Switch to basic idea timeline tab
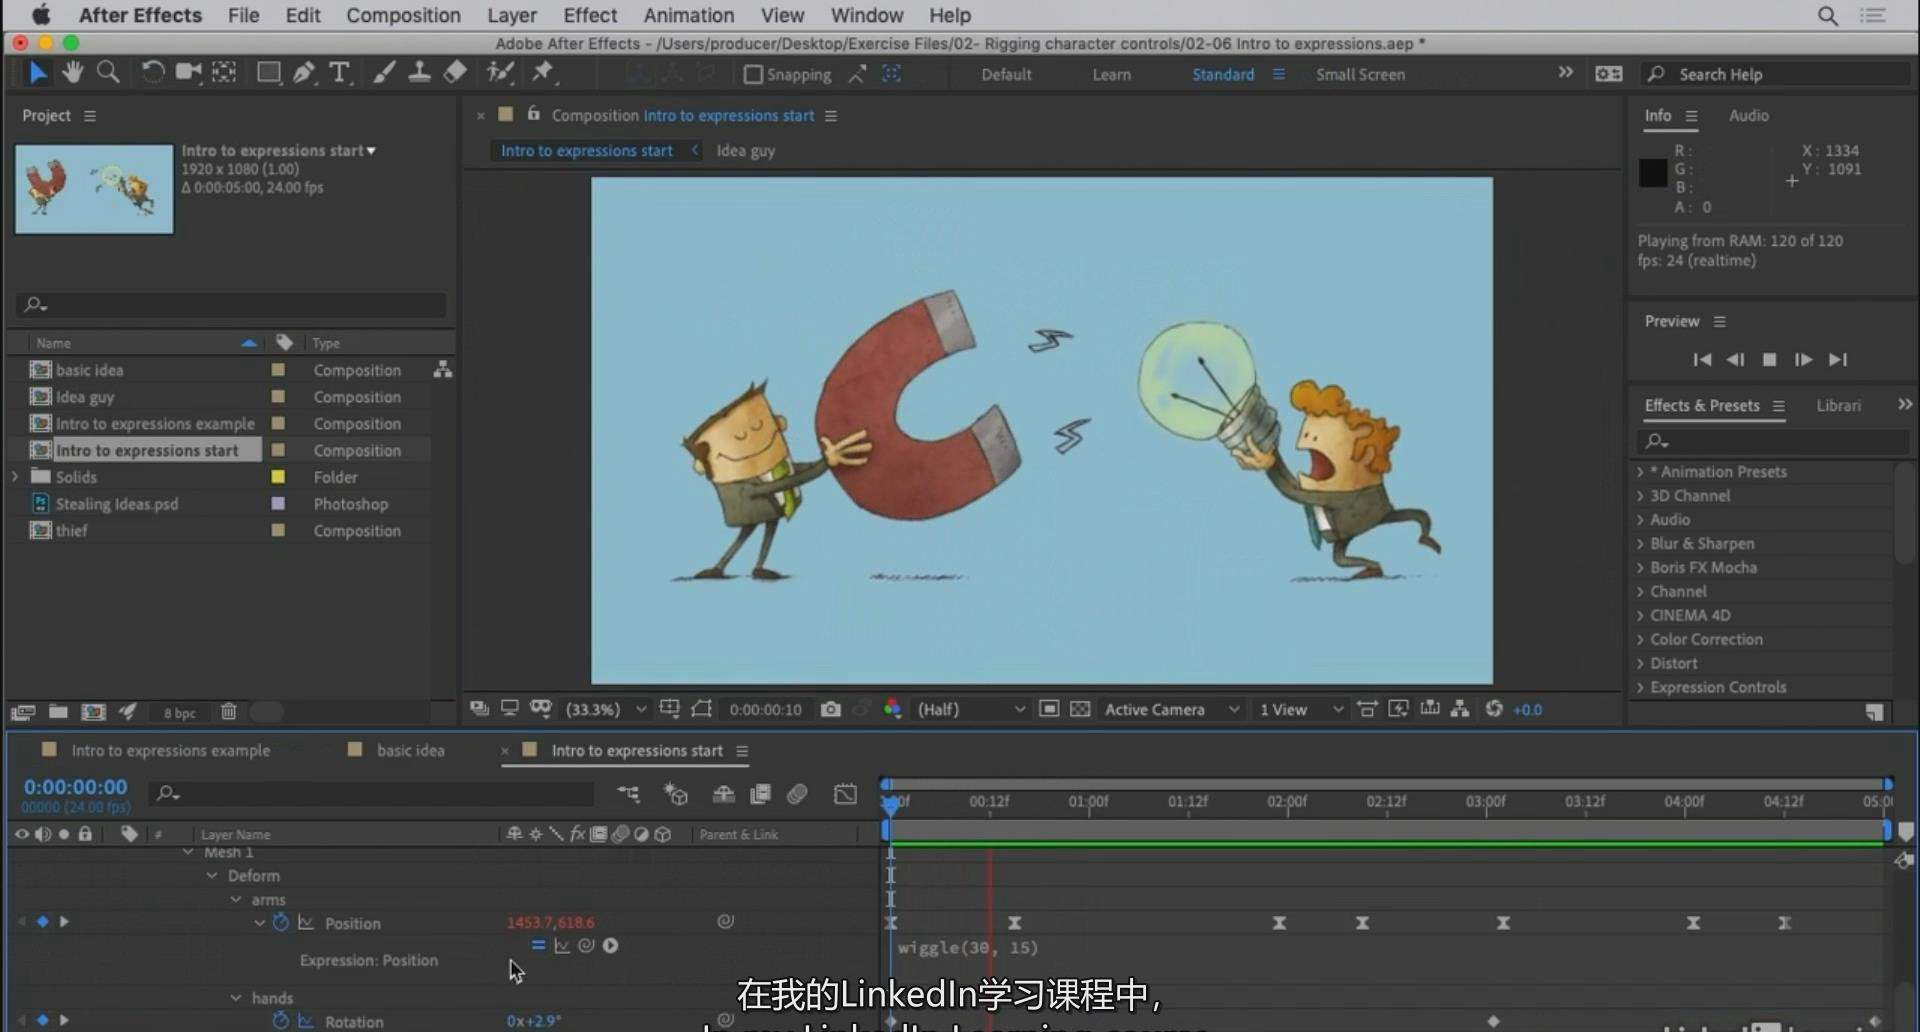This screenshot has height=1032, width=1920. [x=410, y=750]
